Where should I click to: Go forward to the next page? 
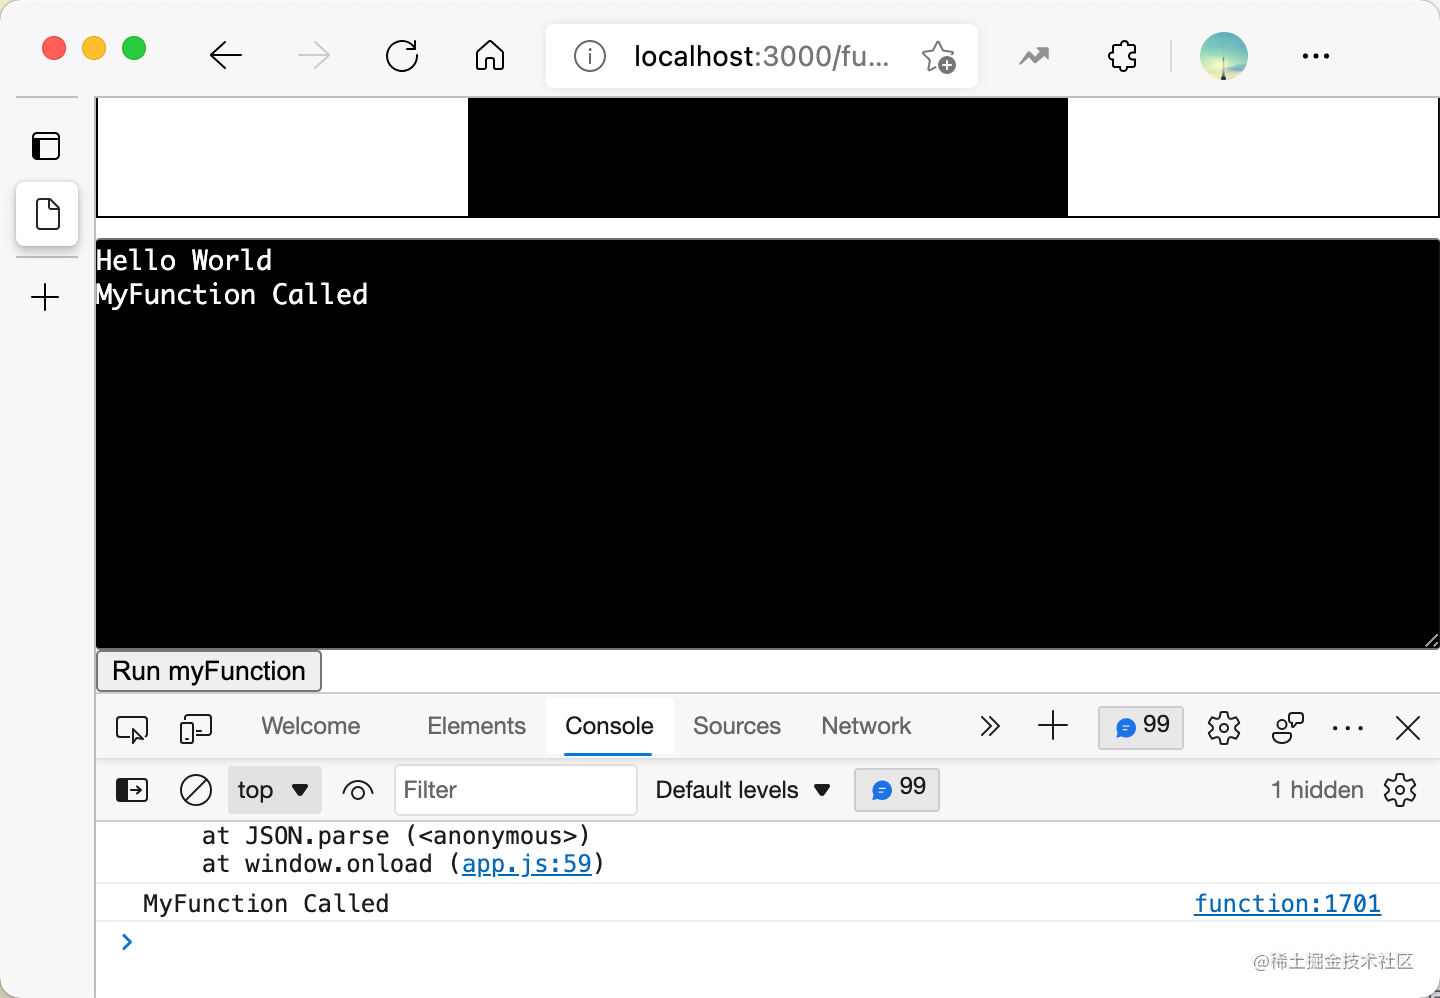314,56
